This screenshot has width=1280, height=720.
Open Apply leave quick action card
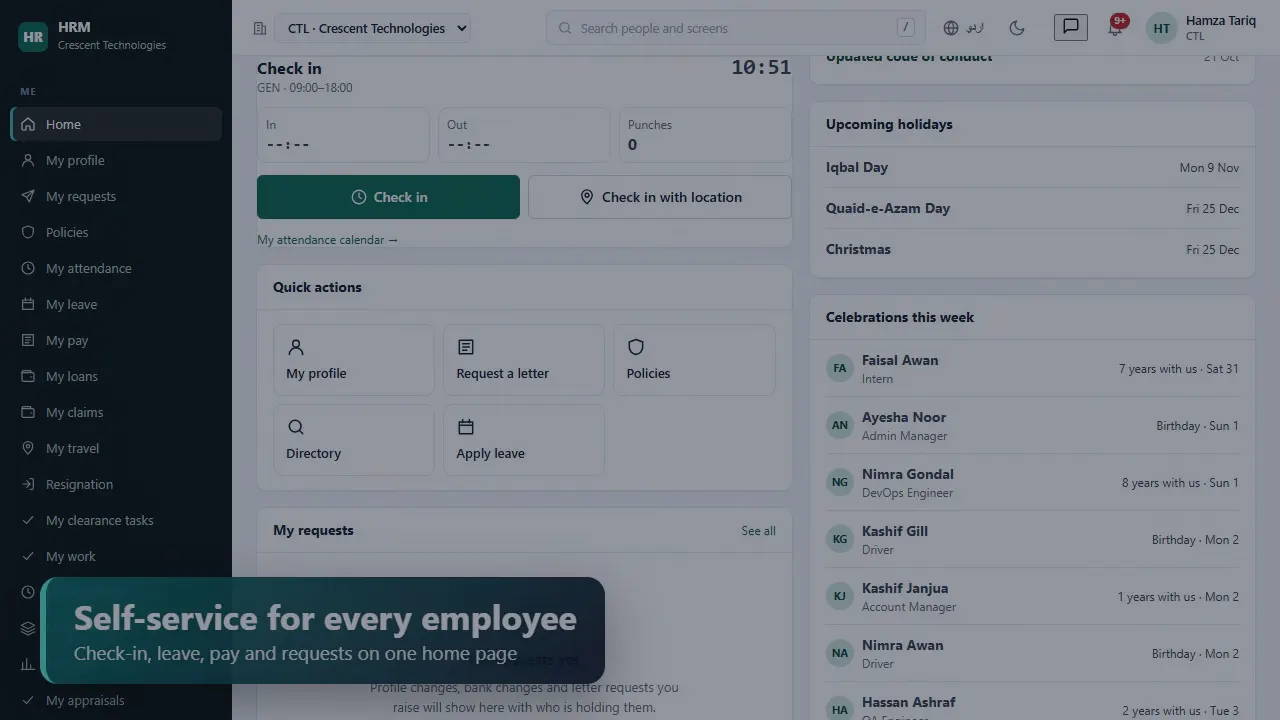point(524,440)
